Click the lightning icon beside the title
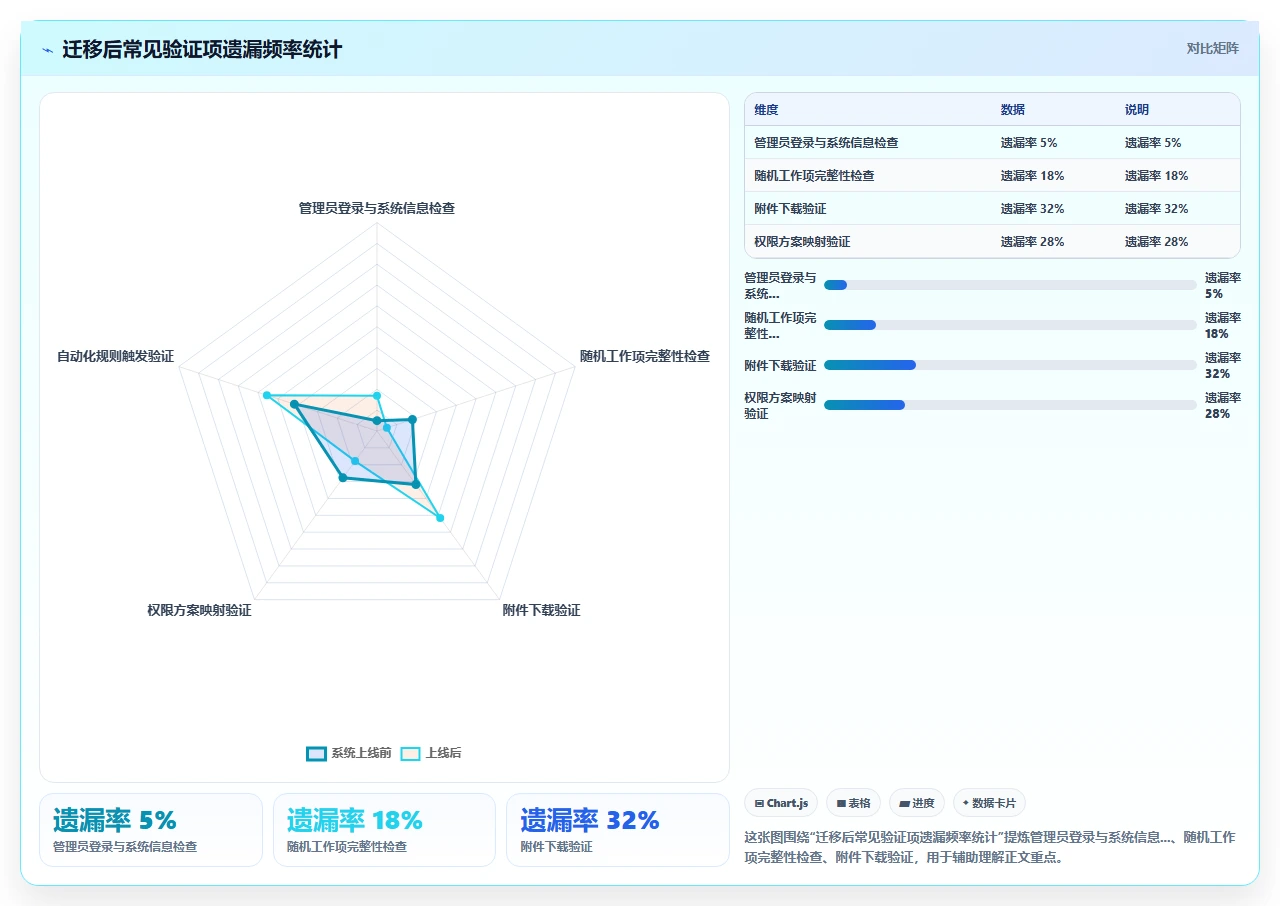 [x=47, y=50]
